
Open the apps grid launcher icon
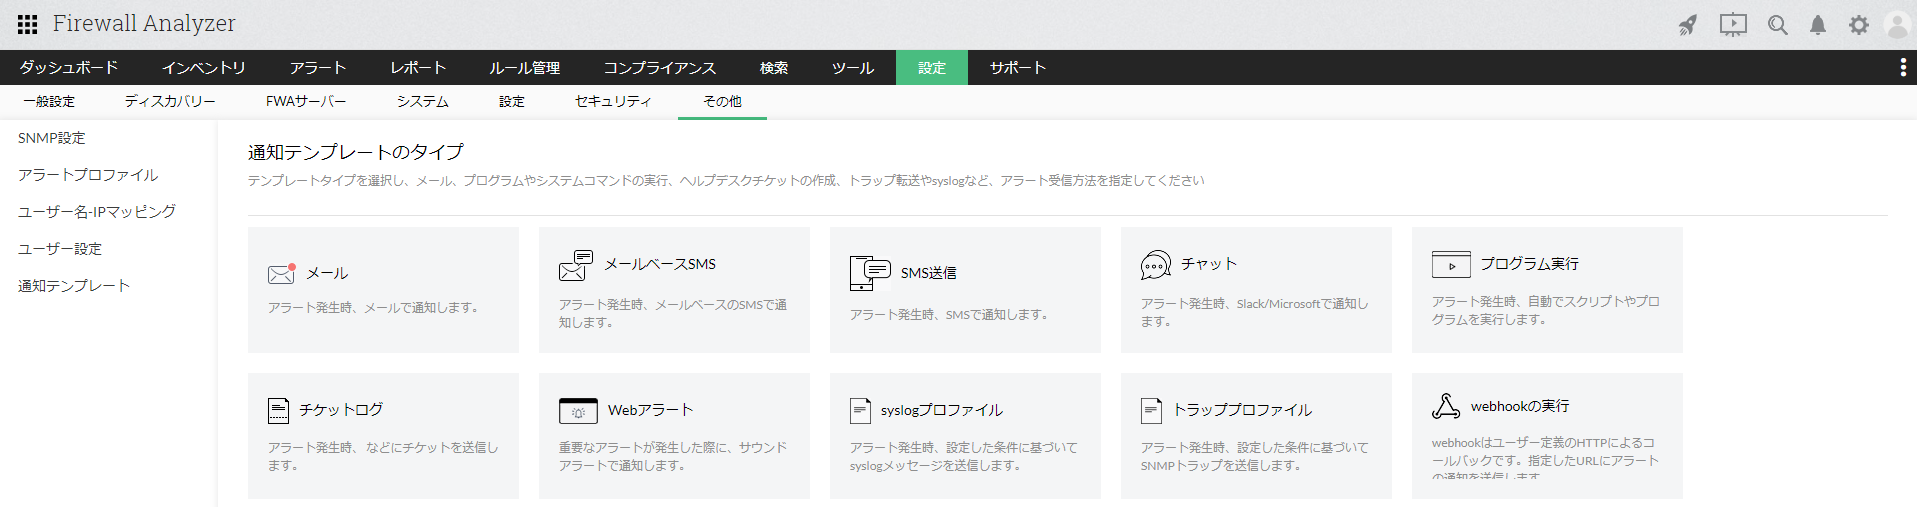tap(27, 24)
